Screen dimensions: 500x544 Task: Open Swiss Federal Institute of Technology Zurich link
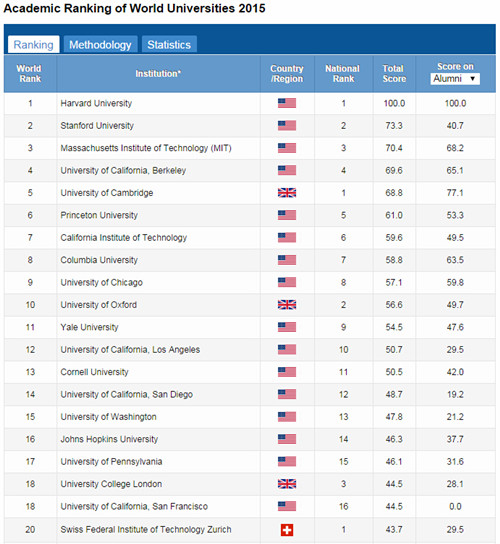pos(146,529)
